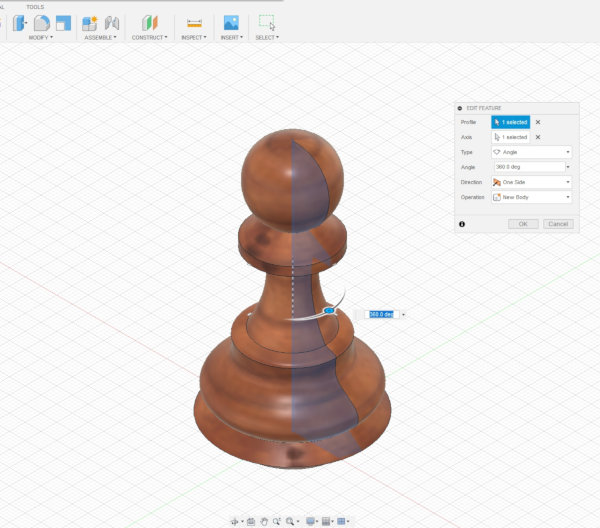
Task: Open the Modify menu
Action: pos(40,37)
